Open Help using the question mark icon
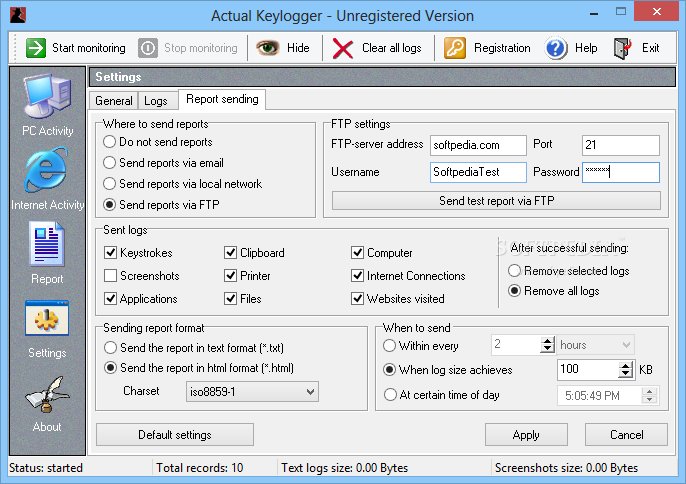 (x=556, y=48)
